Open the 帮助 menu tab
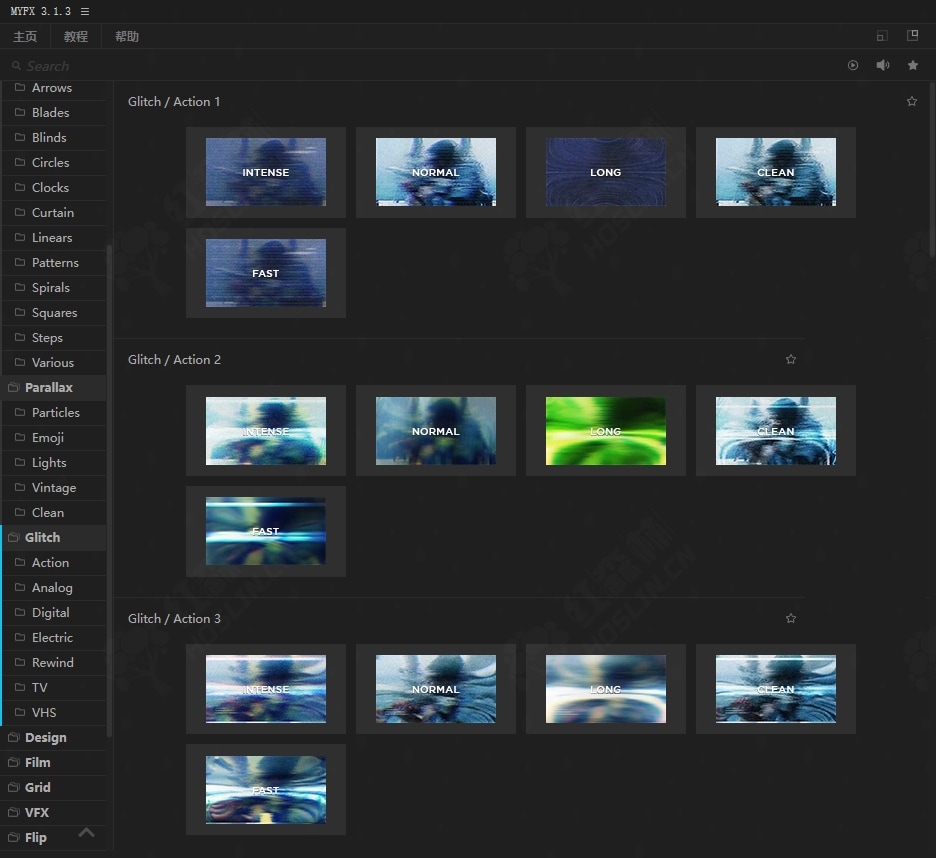The width and height of the screenshot is (936, 858). 127,37
